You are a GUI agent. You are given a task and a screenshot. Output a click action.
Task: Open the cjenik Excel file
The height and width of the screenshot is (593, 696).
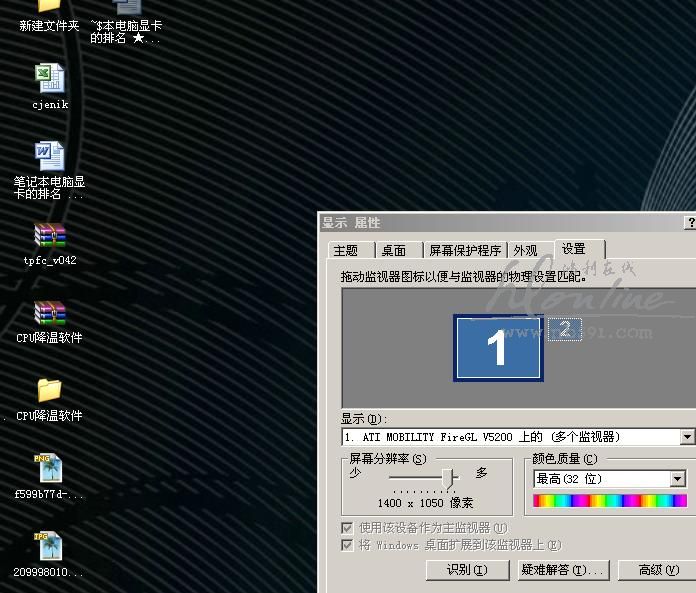[x=49, y=79]
